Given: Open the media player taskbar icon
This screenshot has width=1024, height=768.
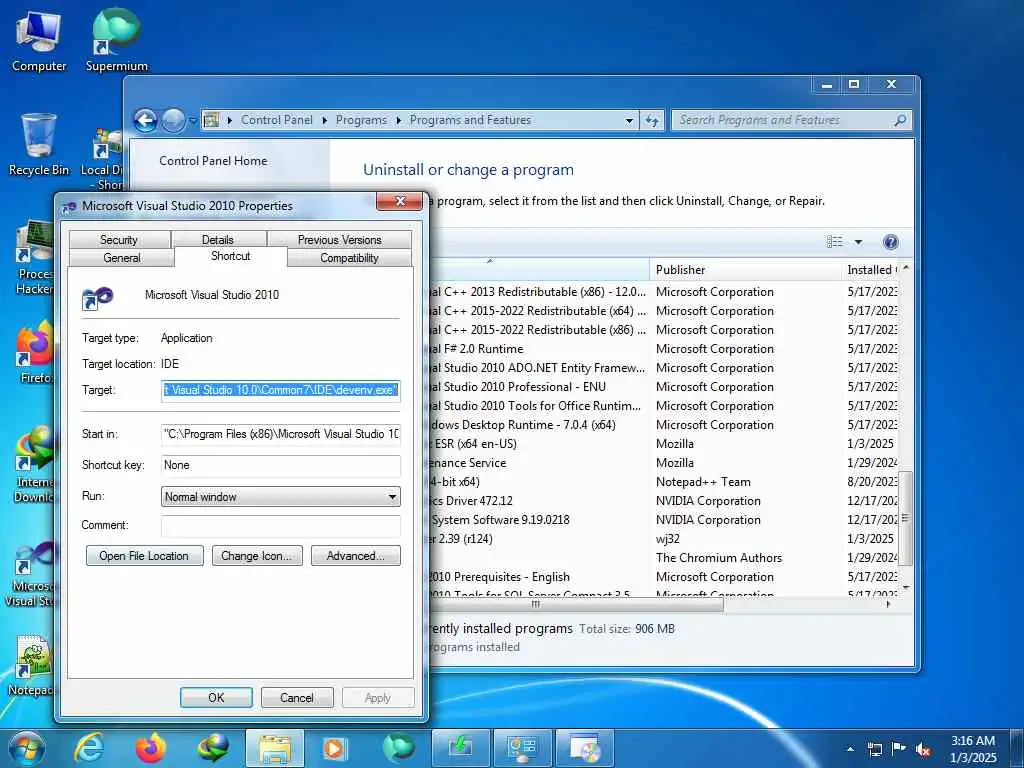Looking at the screenshot, I should pos(335,748).
